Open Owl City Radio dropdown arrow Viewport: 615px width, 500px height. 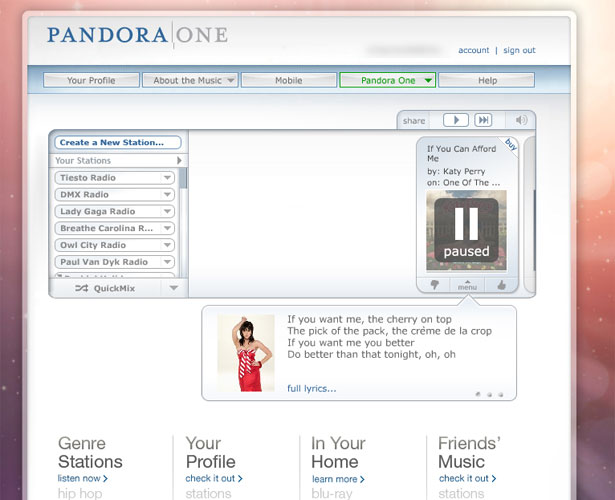click(167, 245)
